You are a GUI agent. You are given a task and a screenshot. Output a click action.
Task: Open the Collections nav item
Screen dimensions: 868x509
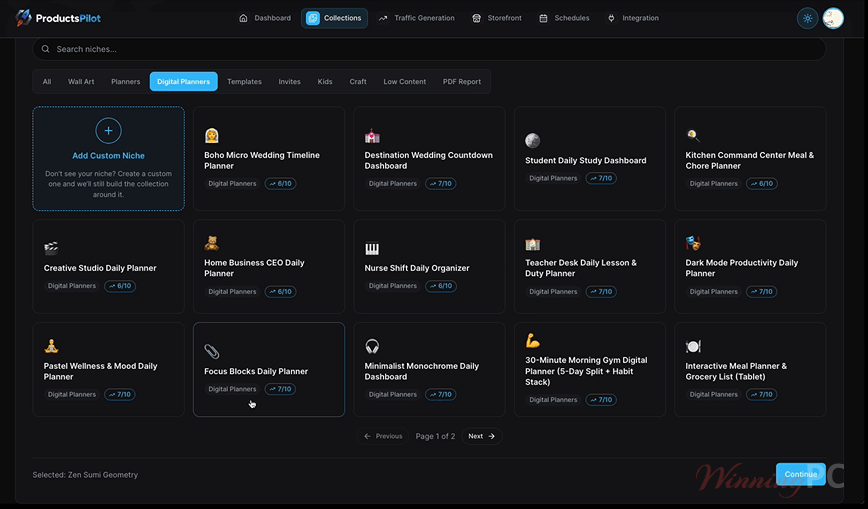click(x=334, y=18)
